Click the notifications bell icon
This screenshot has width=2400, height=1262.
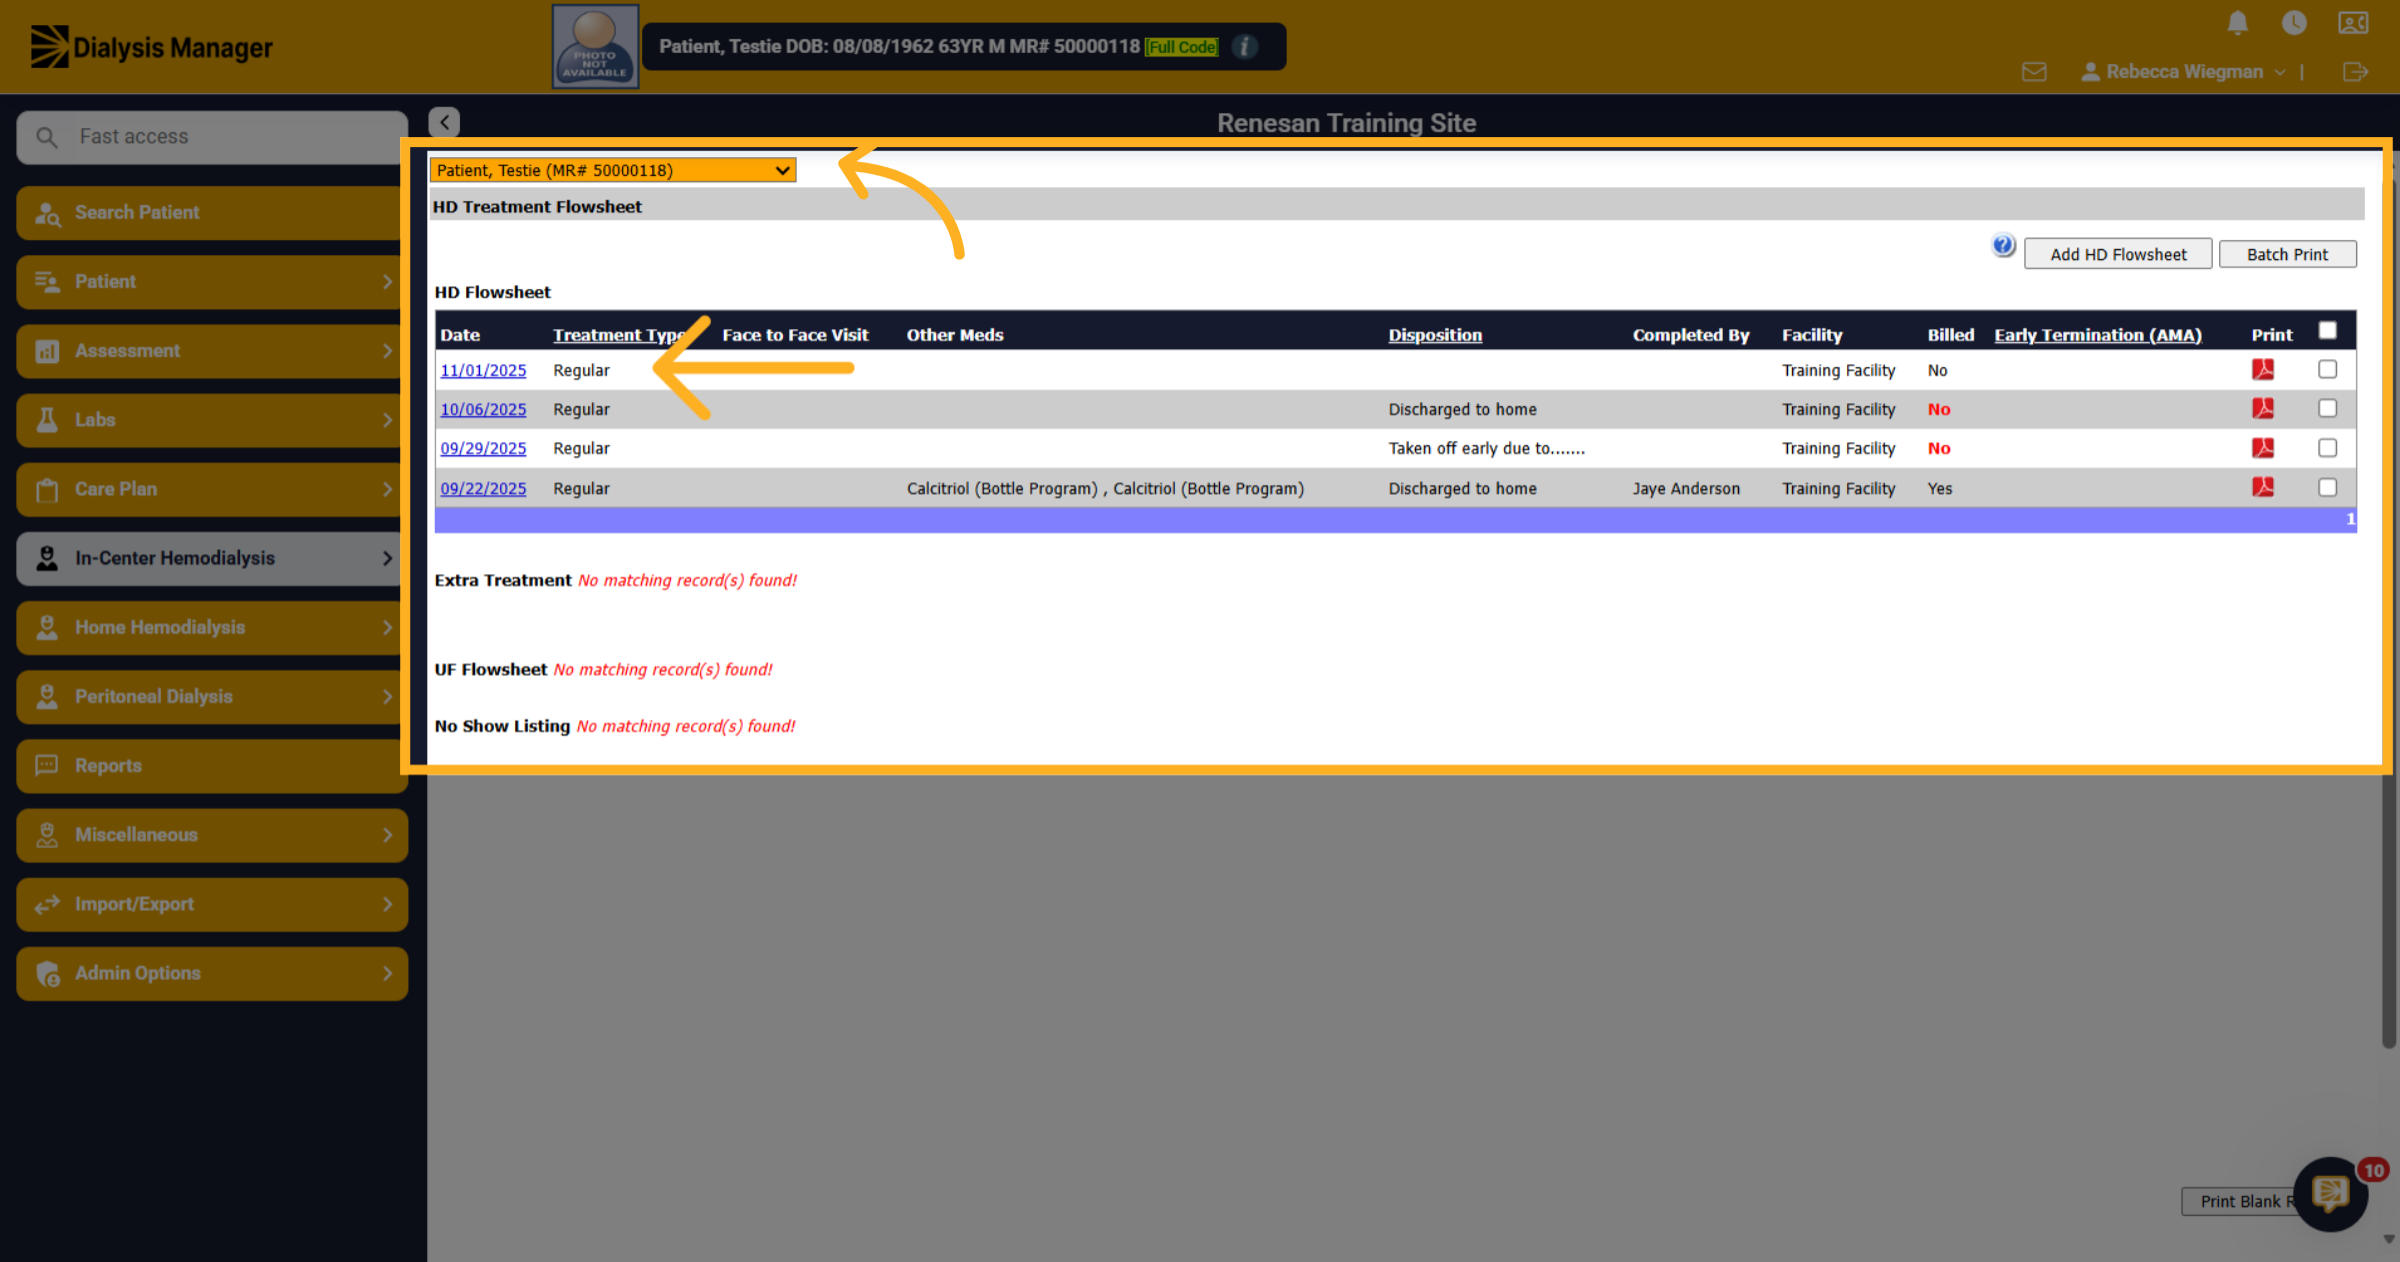(2238, 23)
